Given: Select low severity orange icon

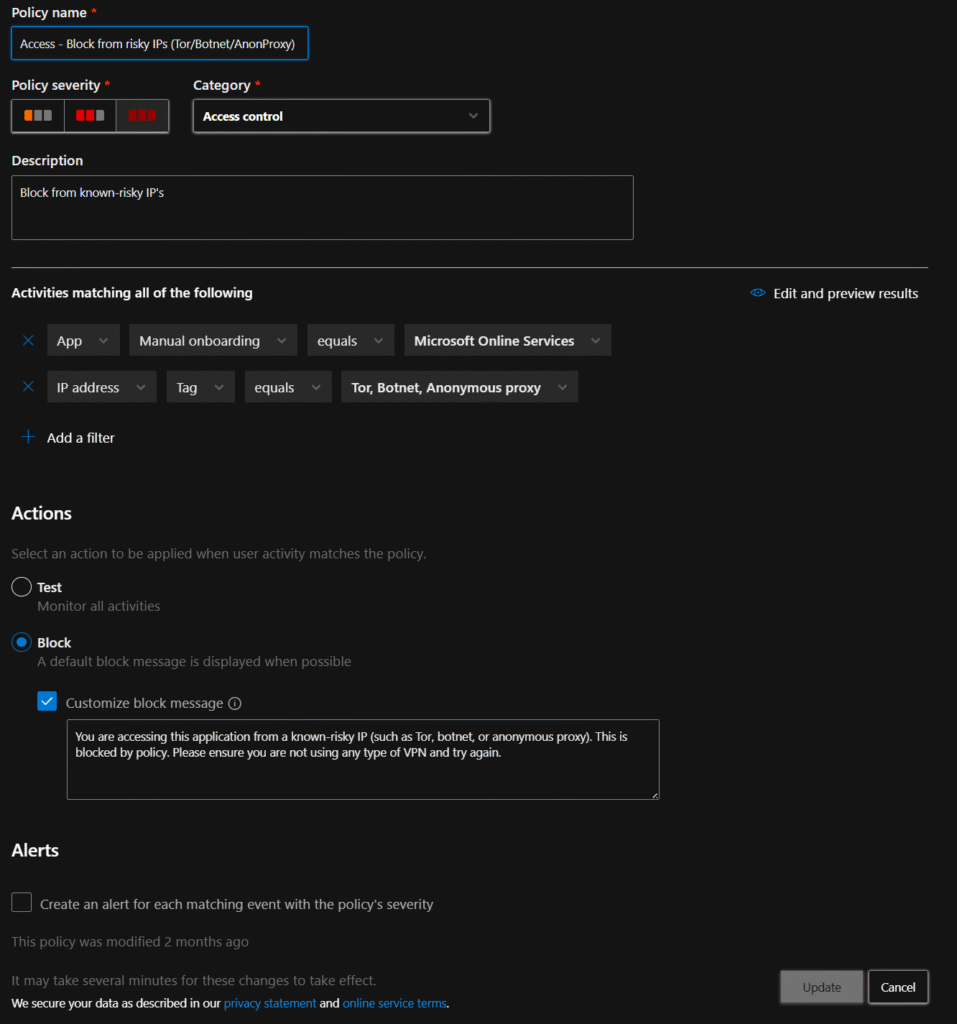Looking at the screenshot, I should (x=38, y=116).
